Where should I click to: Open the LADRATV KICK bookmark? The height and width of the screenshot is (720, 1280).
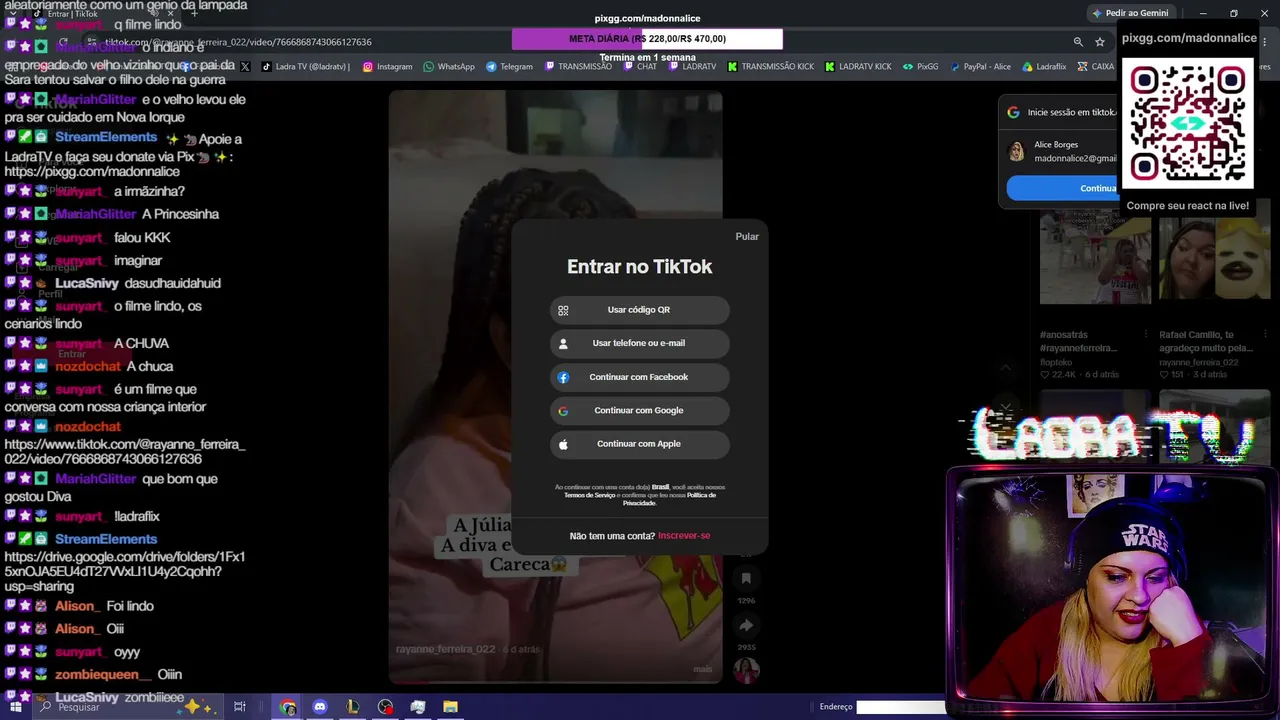pos(858,67)
